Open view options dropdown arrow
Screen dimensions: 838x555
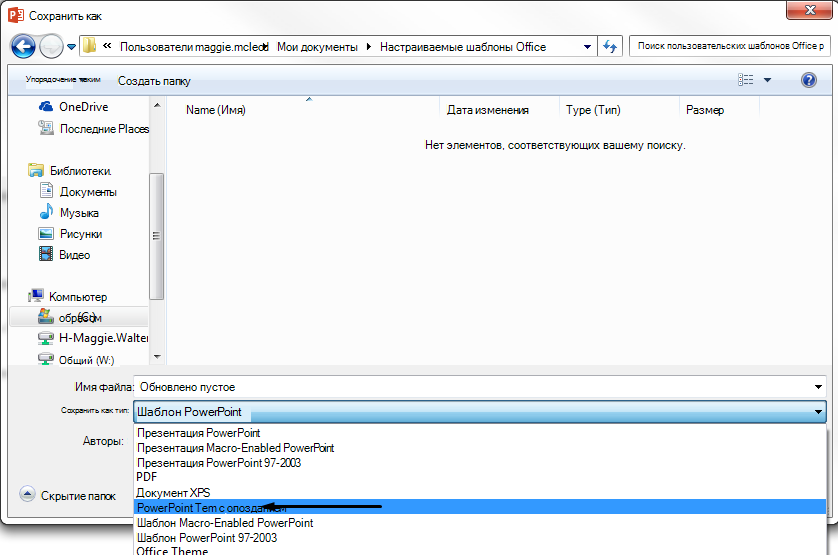click(767, 80)
